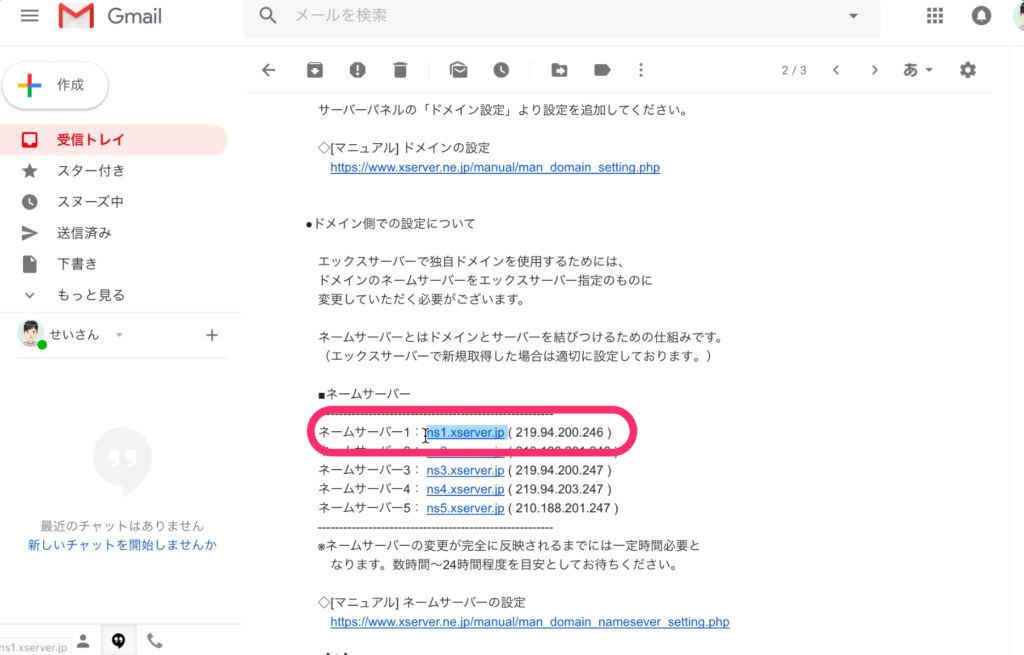
Task: Expand もっと見る in the sidebar
Action: 90,295
